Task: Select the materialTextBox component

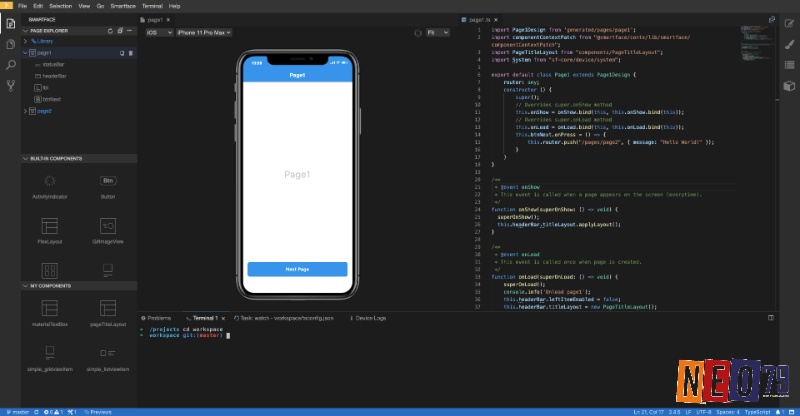Action: point(49,313)
